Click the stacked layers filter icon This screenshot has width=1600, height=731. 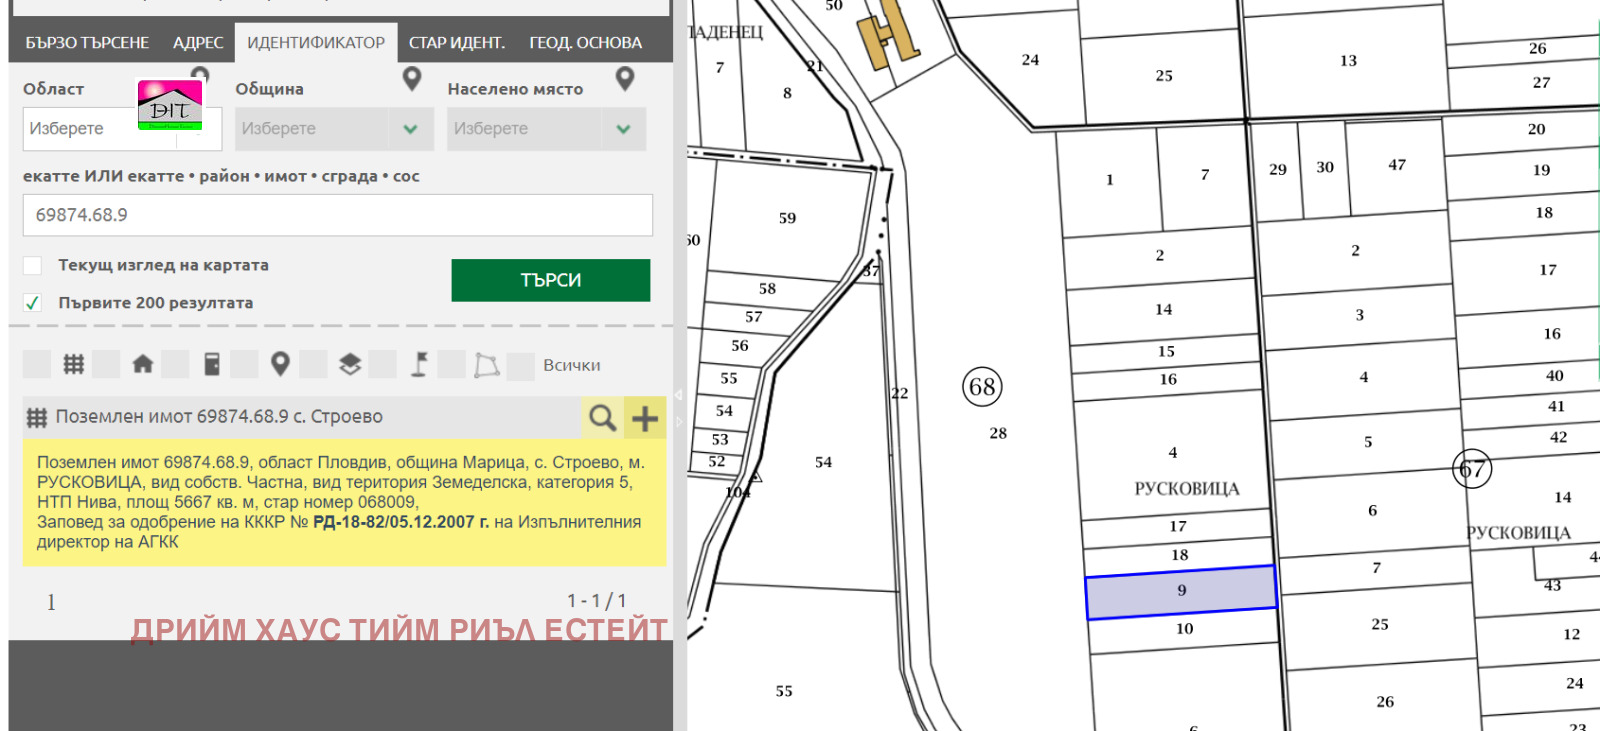pyautogui.click(x=350, y=365)
